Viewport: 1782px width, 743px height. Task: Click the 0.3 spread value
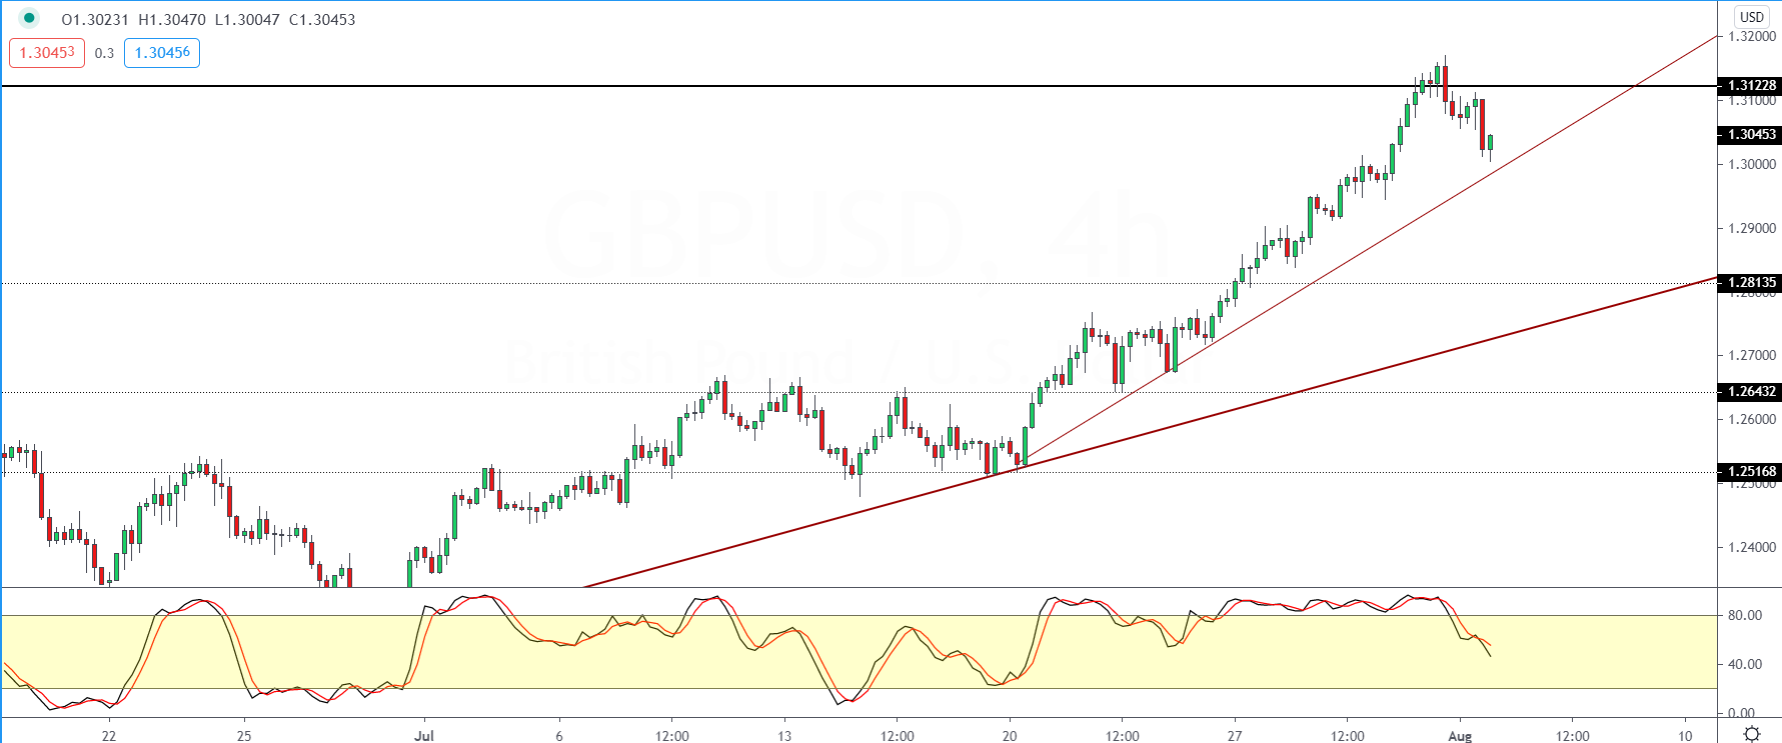pyautogui.click(x=104, y=53)
